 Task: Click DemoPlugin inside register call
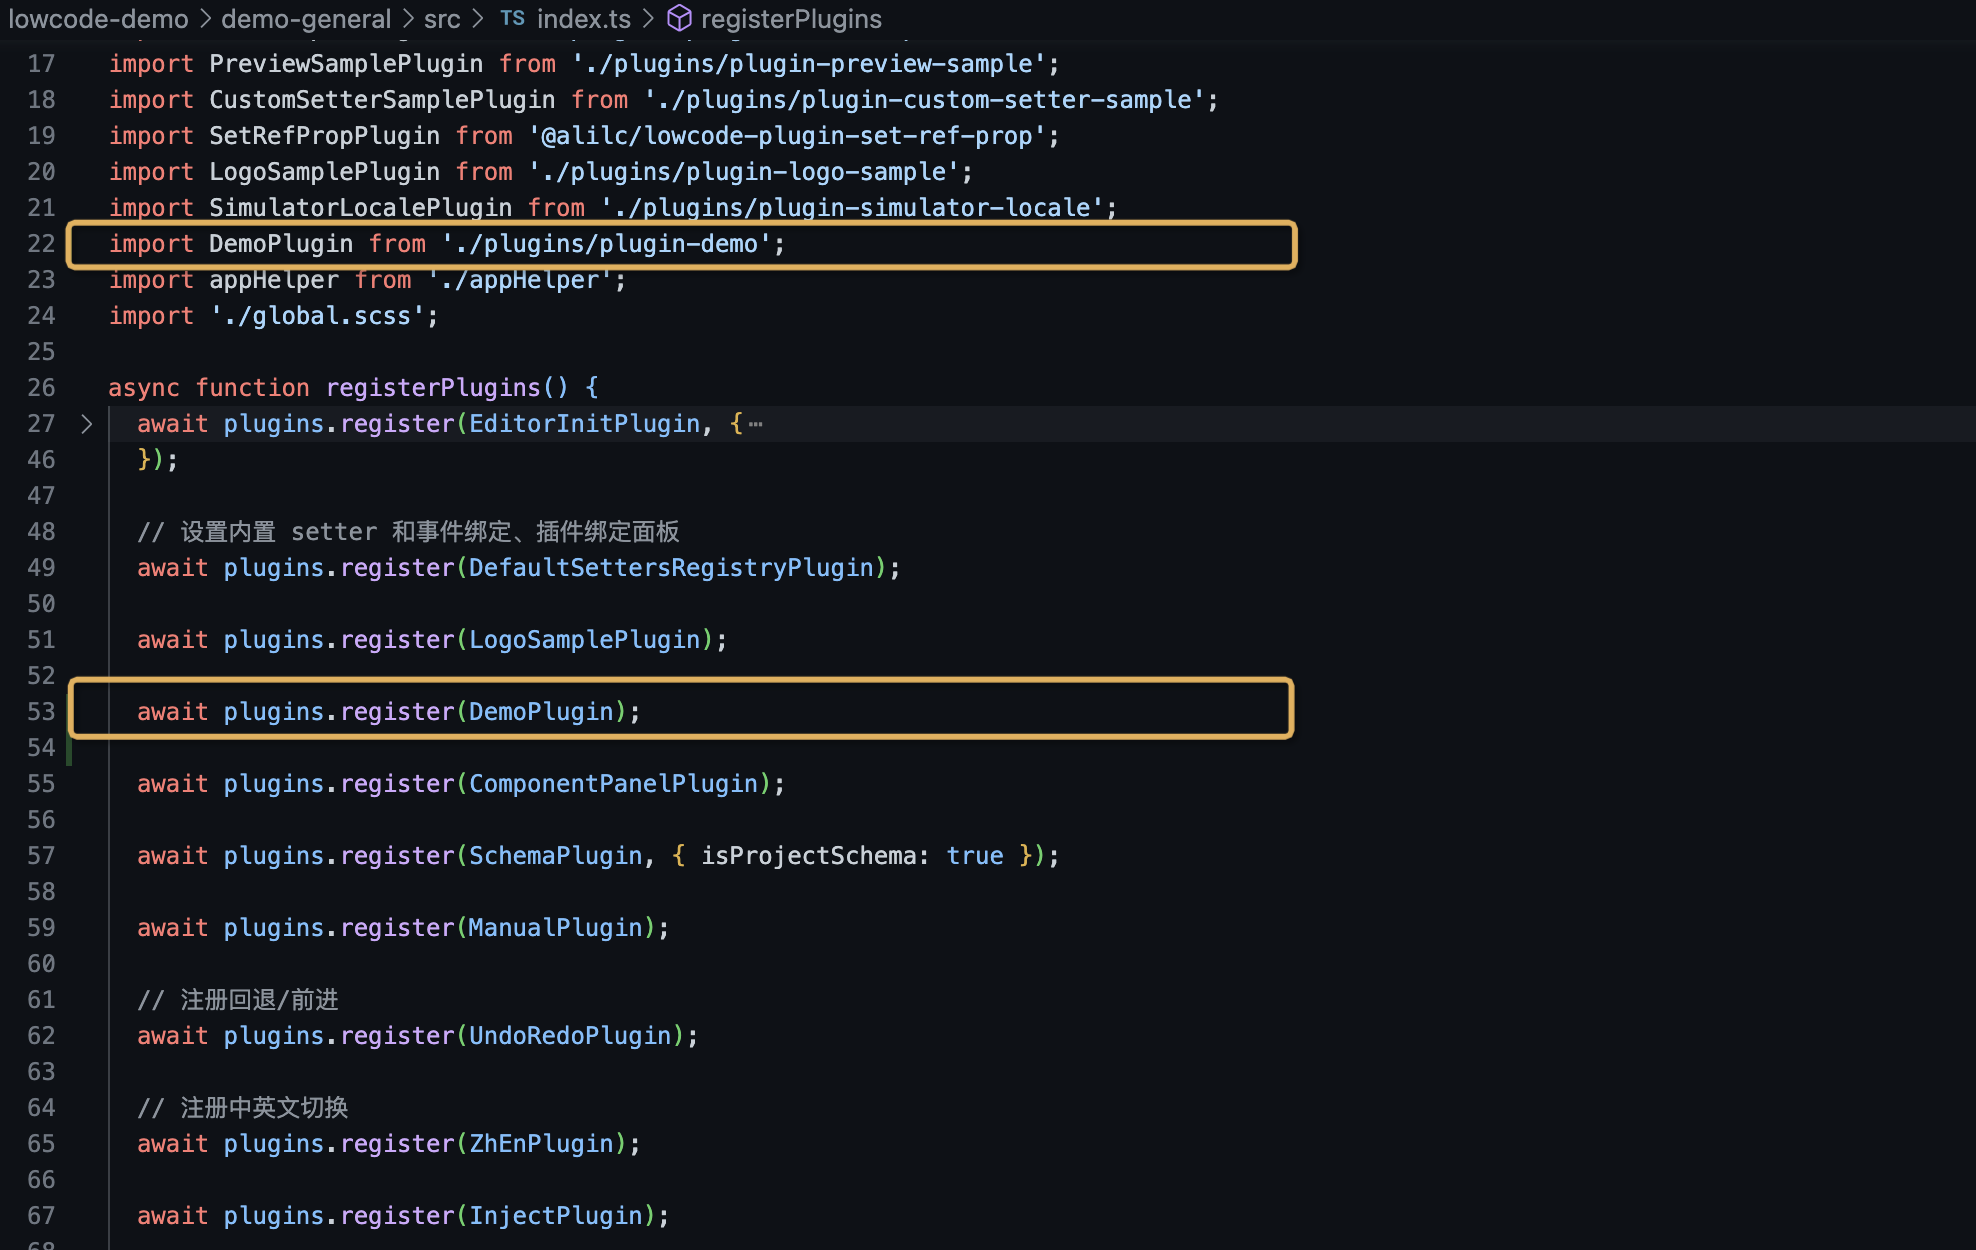540,712
